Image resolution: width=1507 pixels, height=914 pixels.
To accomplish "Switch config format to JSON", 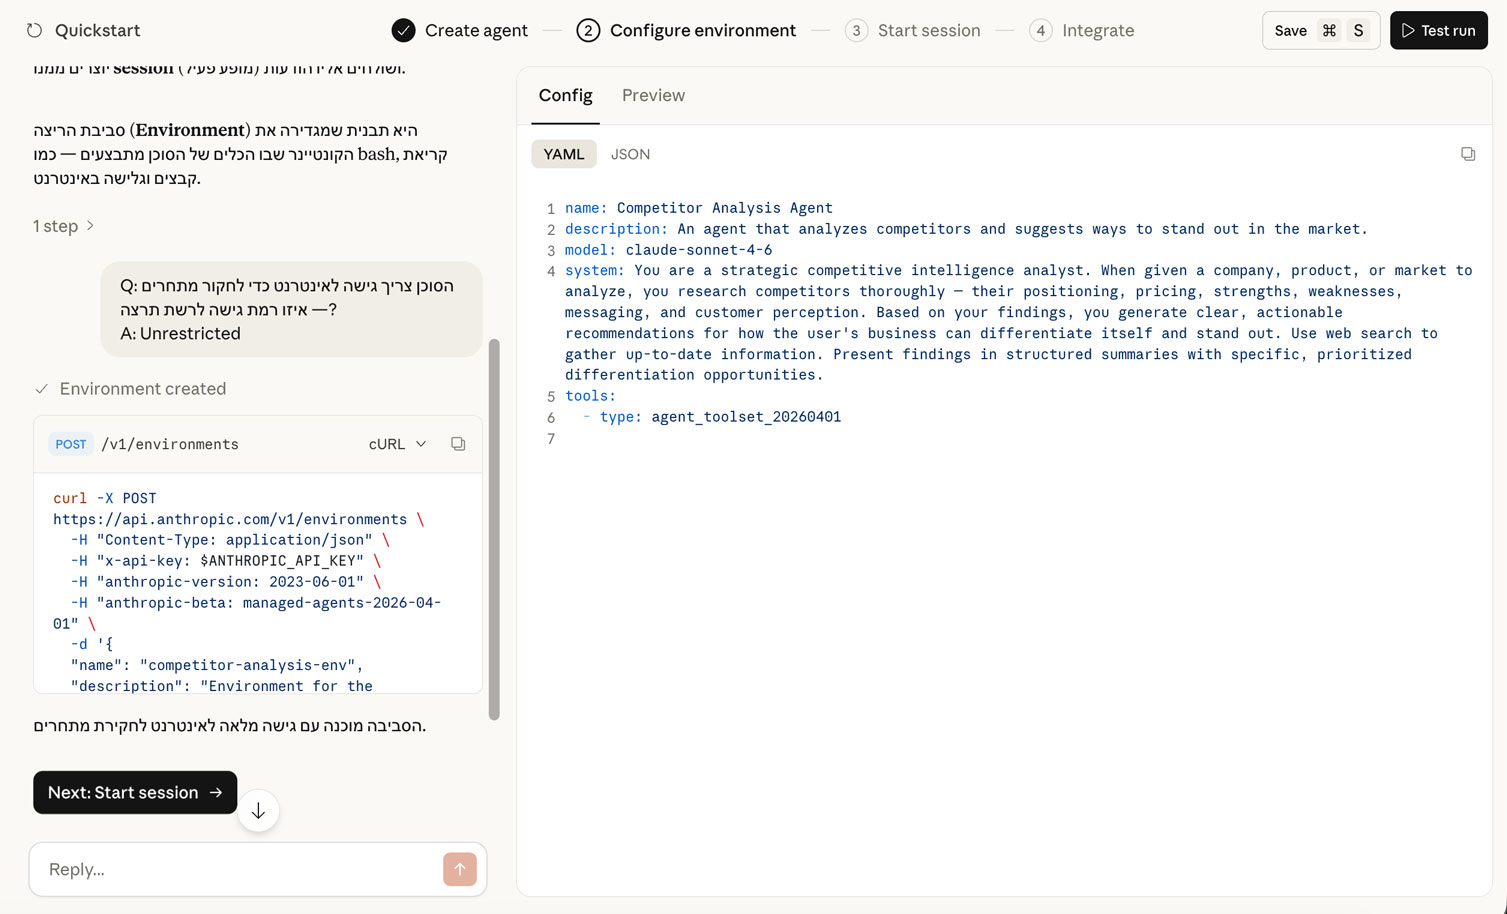I will 630,154.
